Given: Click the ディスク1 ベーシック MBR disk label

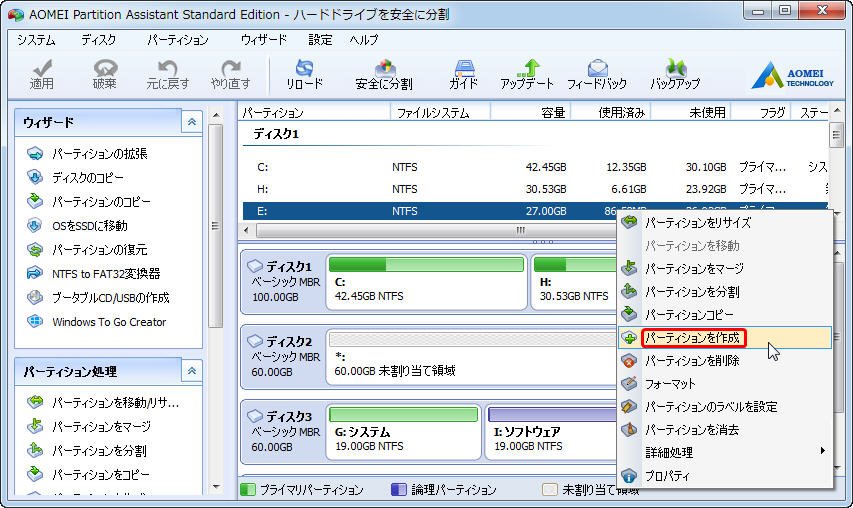Looking at the screenshot, I should coord(284,282).
